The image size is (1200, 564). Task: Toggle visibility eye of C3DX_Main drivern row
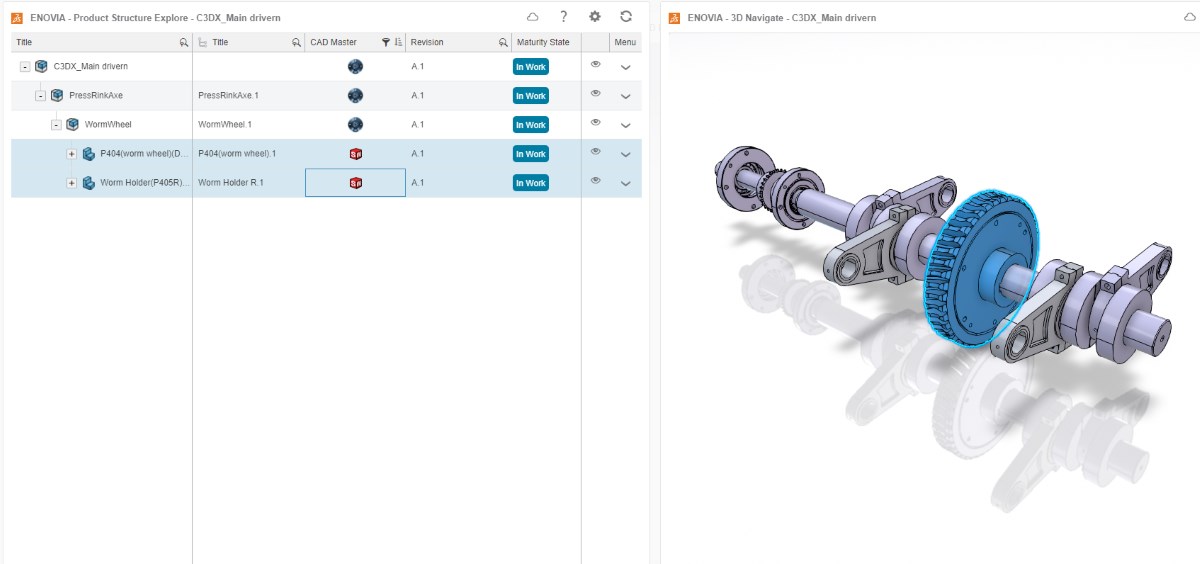pos(595,64)
